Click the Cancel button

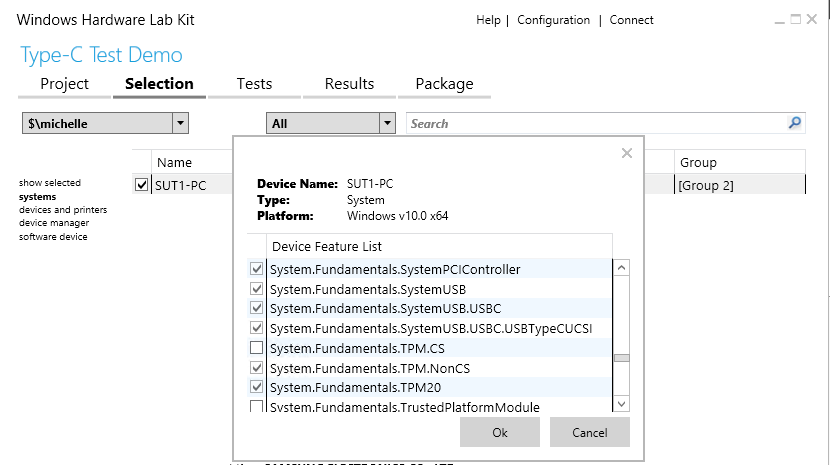click(x=590, y=432)
